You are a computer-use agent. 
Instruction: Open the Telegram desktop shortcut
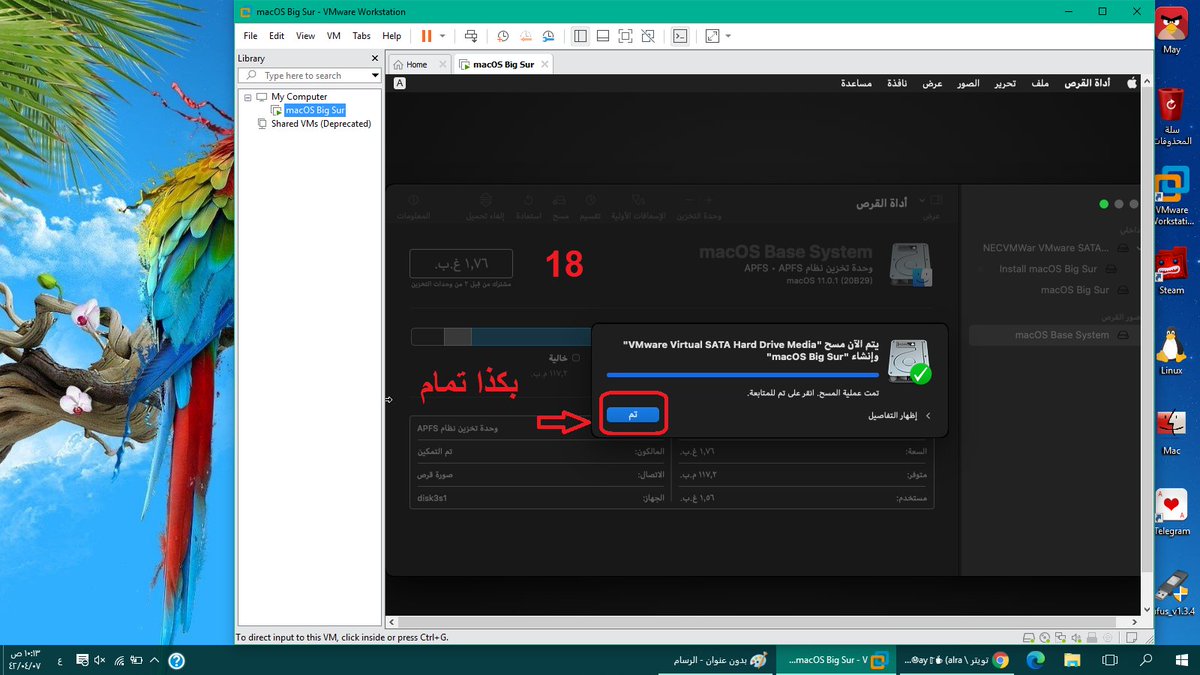pos(1172,512)
